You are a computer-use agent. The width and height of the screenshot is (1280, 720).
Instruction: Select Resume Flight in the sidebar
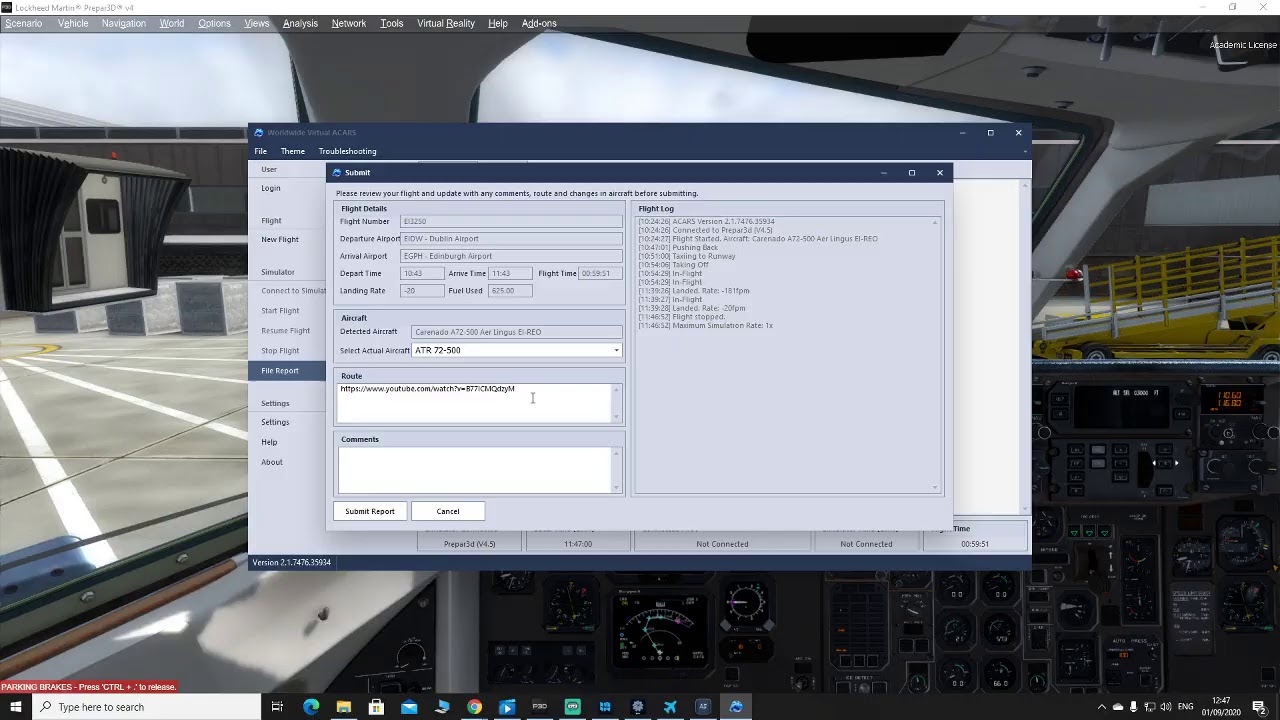(286, 331)
